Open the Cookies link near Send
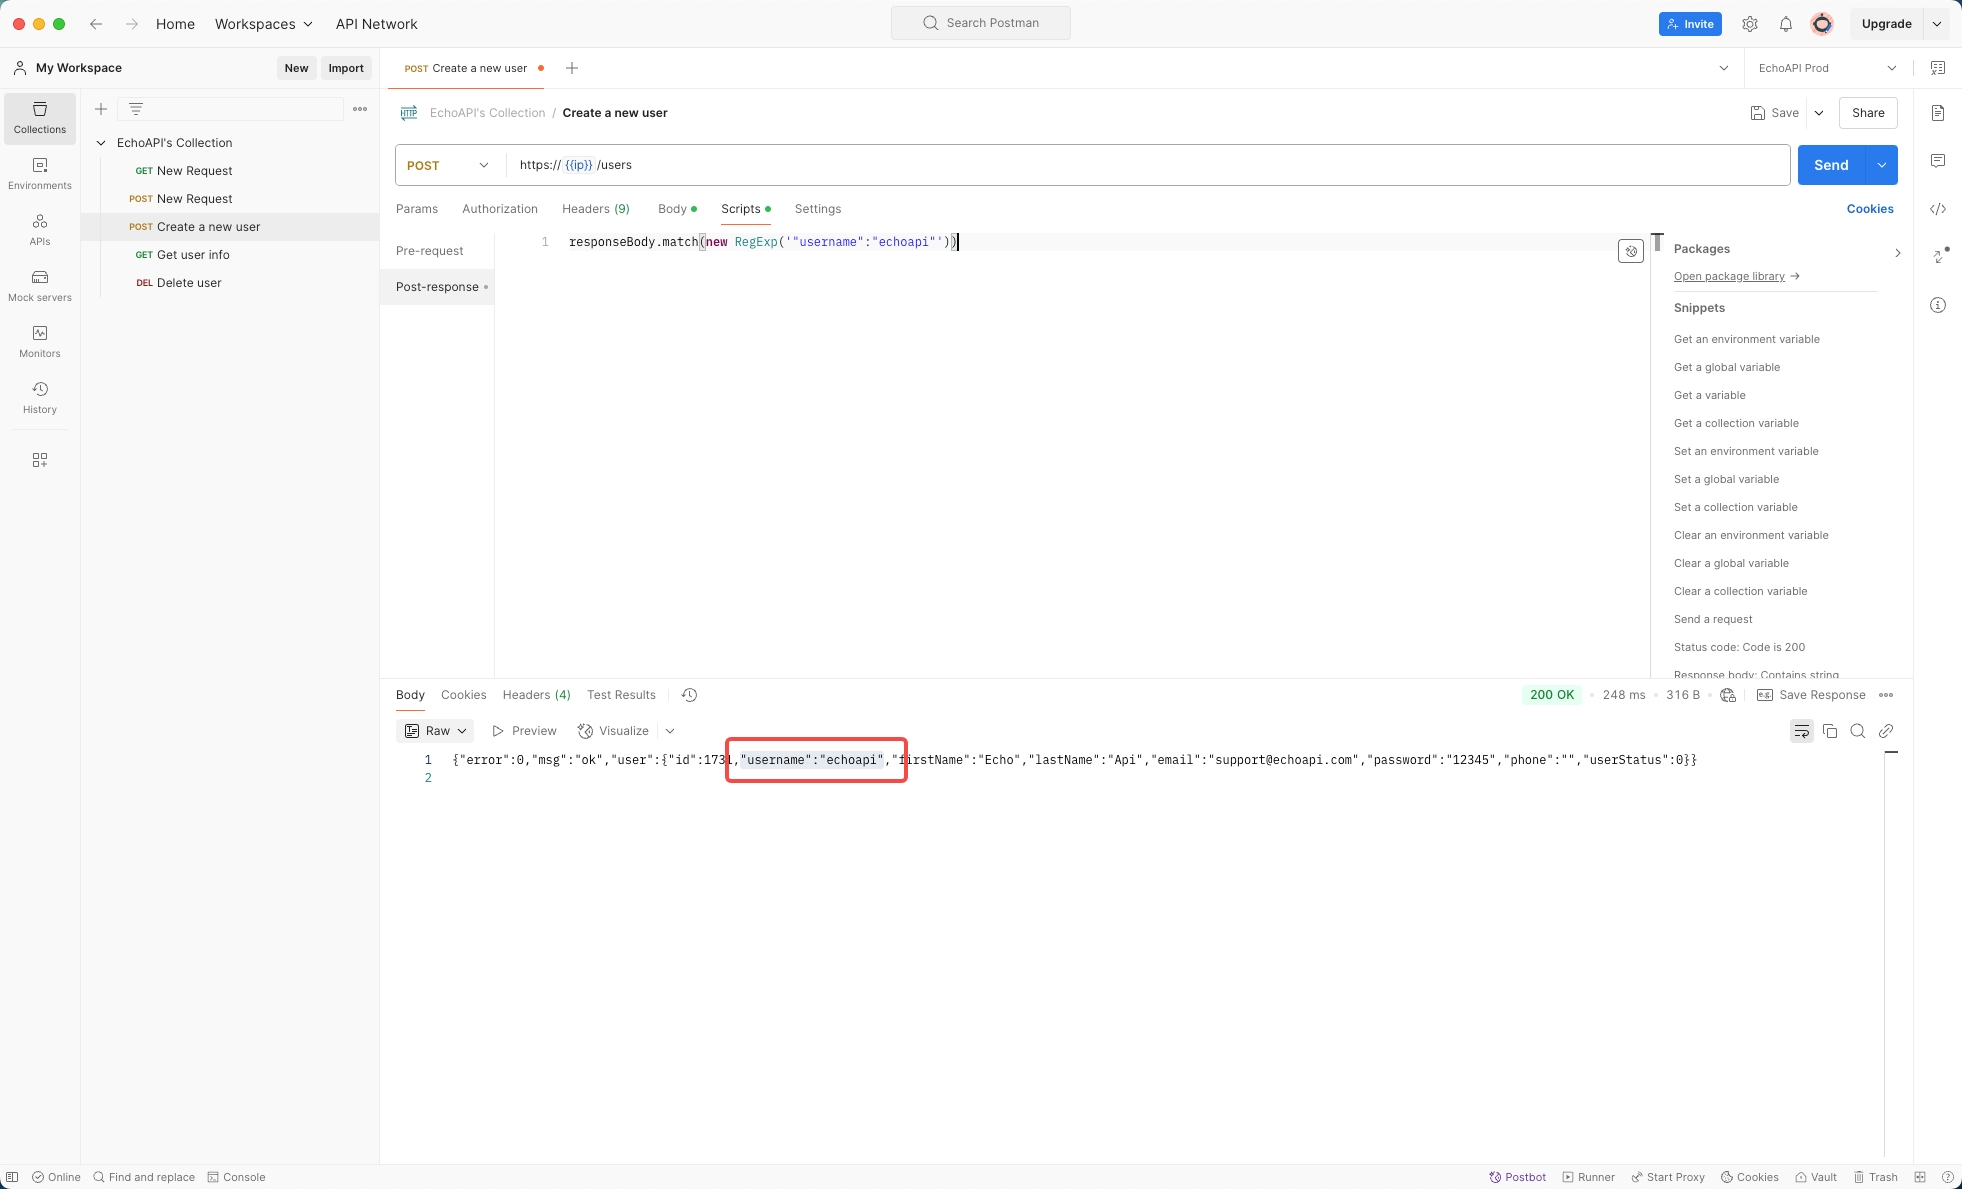The image size is (1962, 1189). pyautogui.click(x=1870, y=209)
